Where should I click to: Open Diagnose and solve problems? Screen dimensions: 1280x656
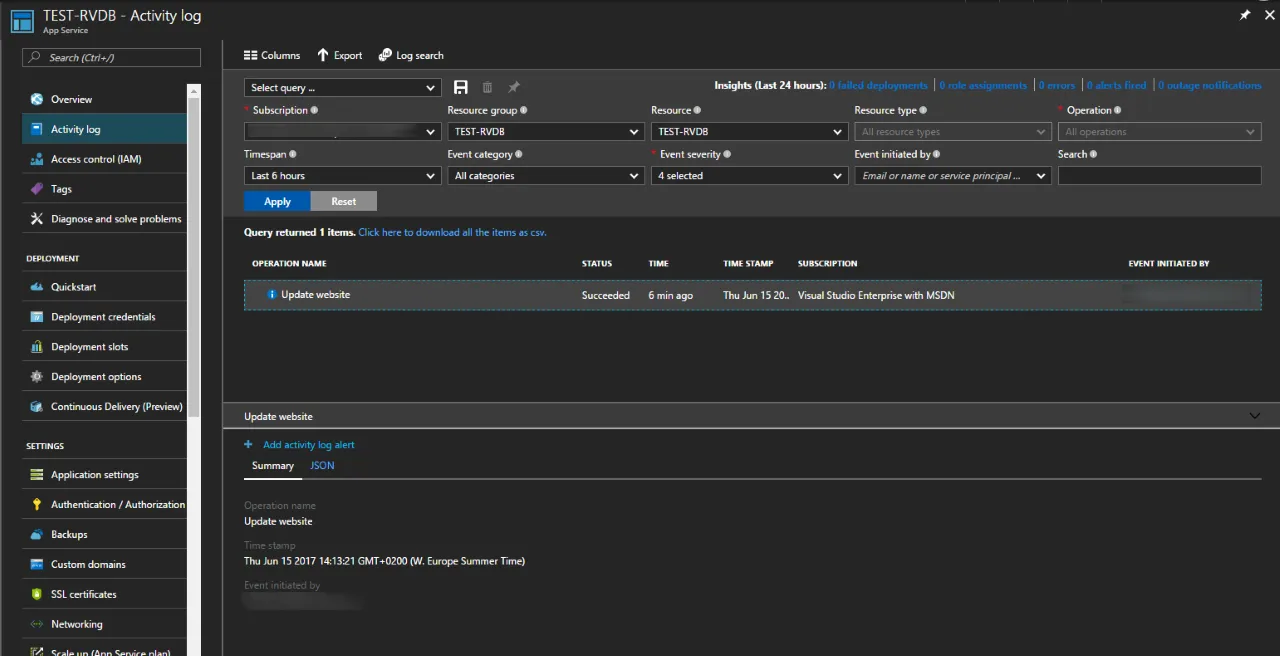coord(115,219)
